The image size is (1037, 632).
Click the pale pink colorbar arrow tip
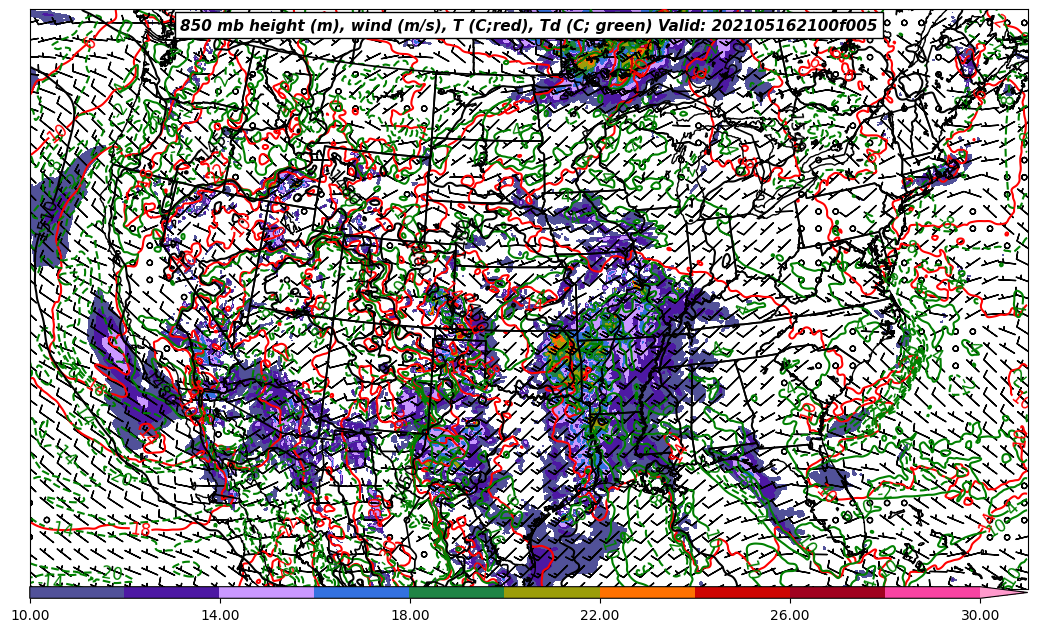(x=1003, y=592)
